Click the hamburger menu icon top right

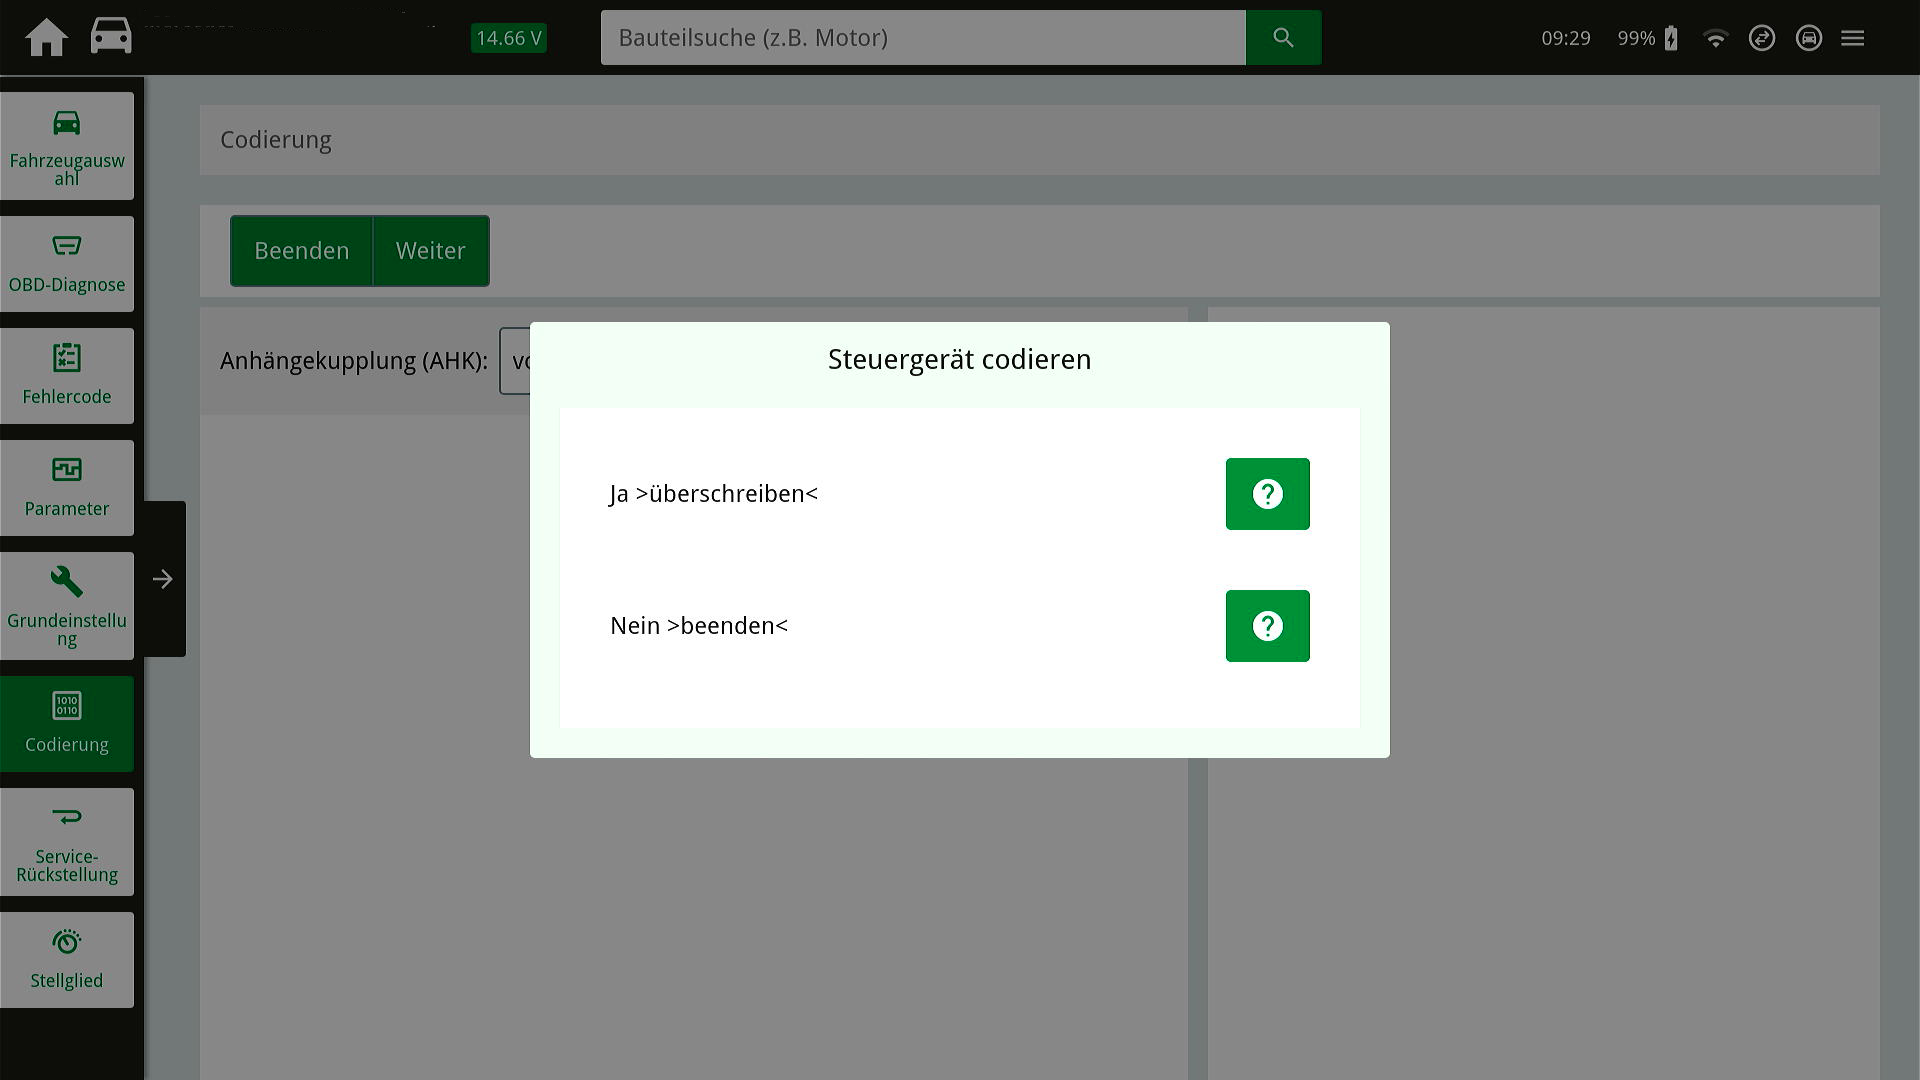point(1853,38)
